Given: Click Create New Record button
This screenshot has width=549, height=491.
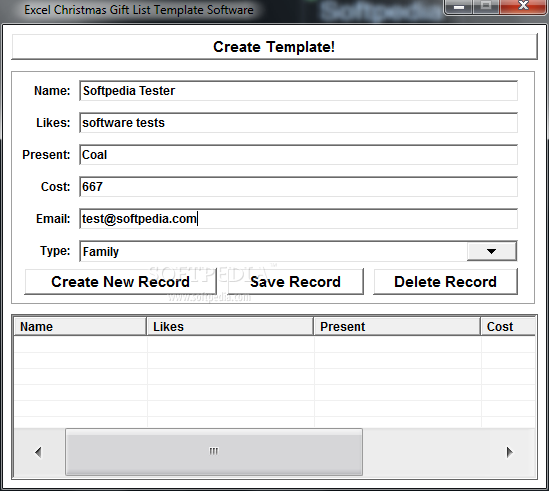Looking at the screenshot, I should click(x=120, y=282).
